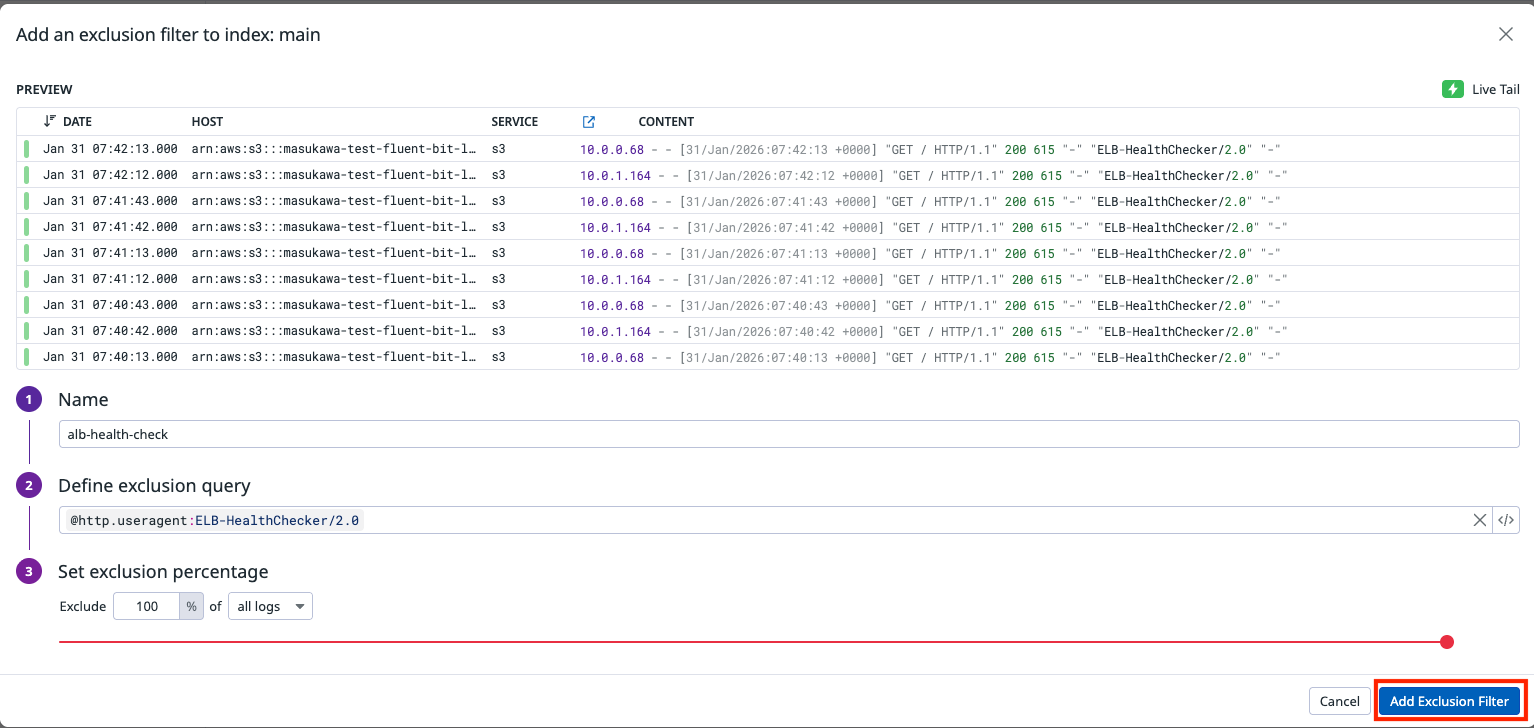Image resolution: width=1534 pixels, height=728 pixels.
Task: Click the CONTENT column header
Action: tap(666, 122)
